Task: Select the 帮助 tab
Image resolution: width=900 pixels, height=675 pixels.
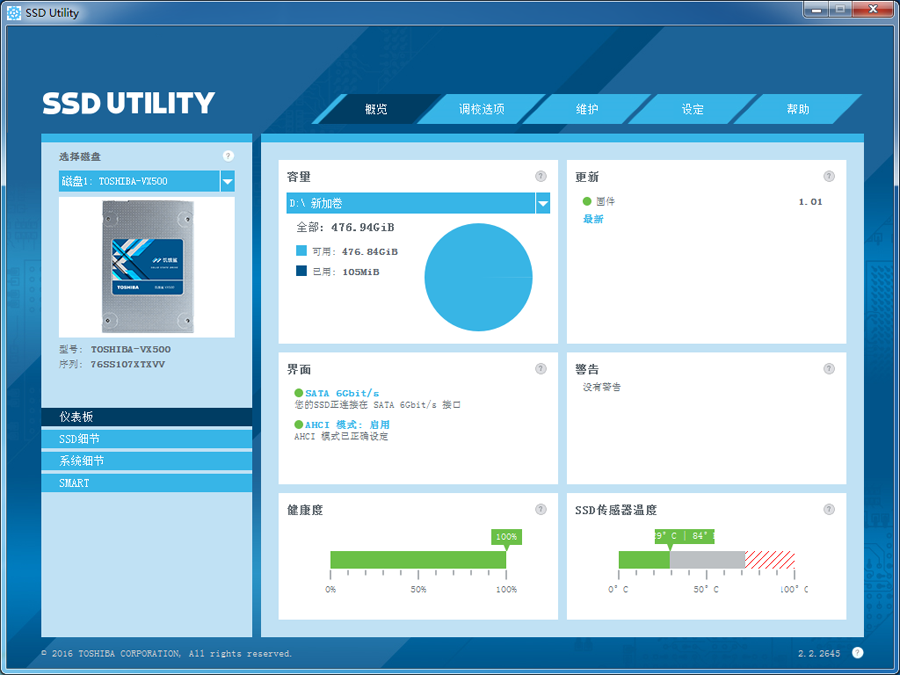Action: click(798, 109)
